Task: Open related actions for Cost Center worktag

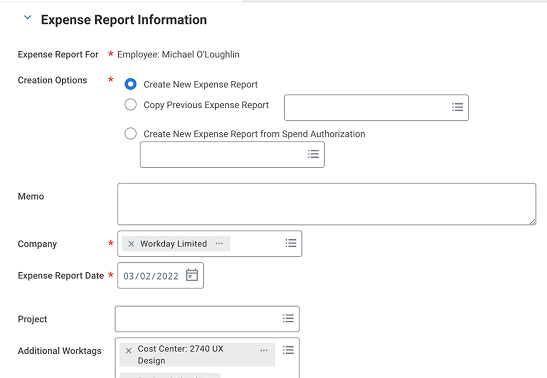Action: click(x=264, y=350)
